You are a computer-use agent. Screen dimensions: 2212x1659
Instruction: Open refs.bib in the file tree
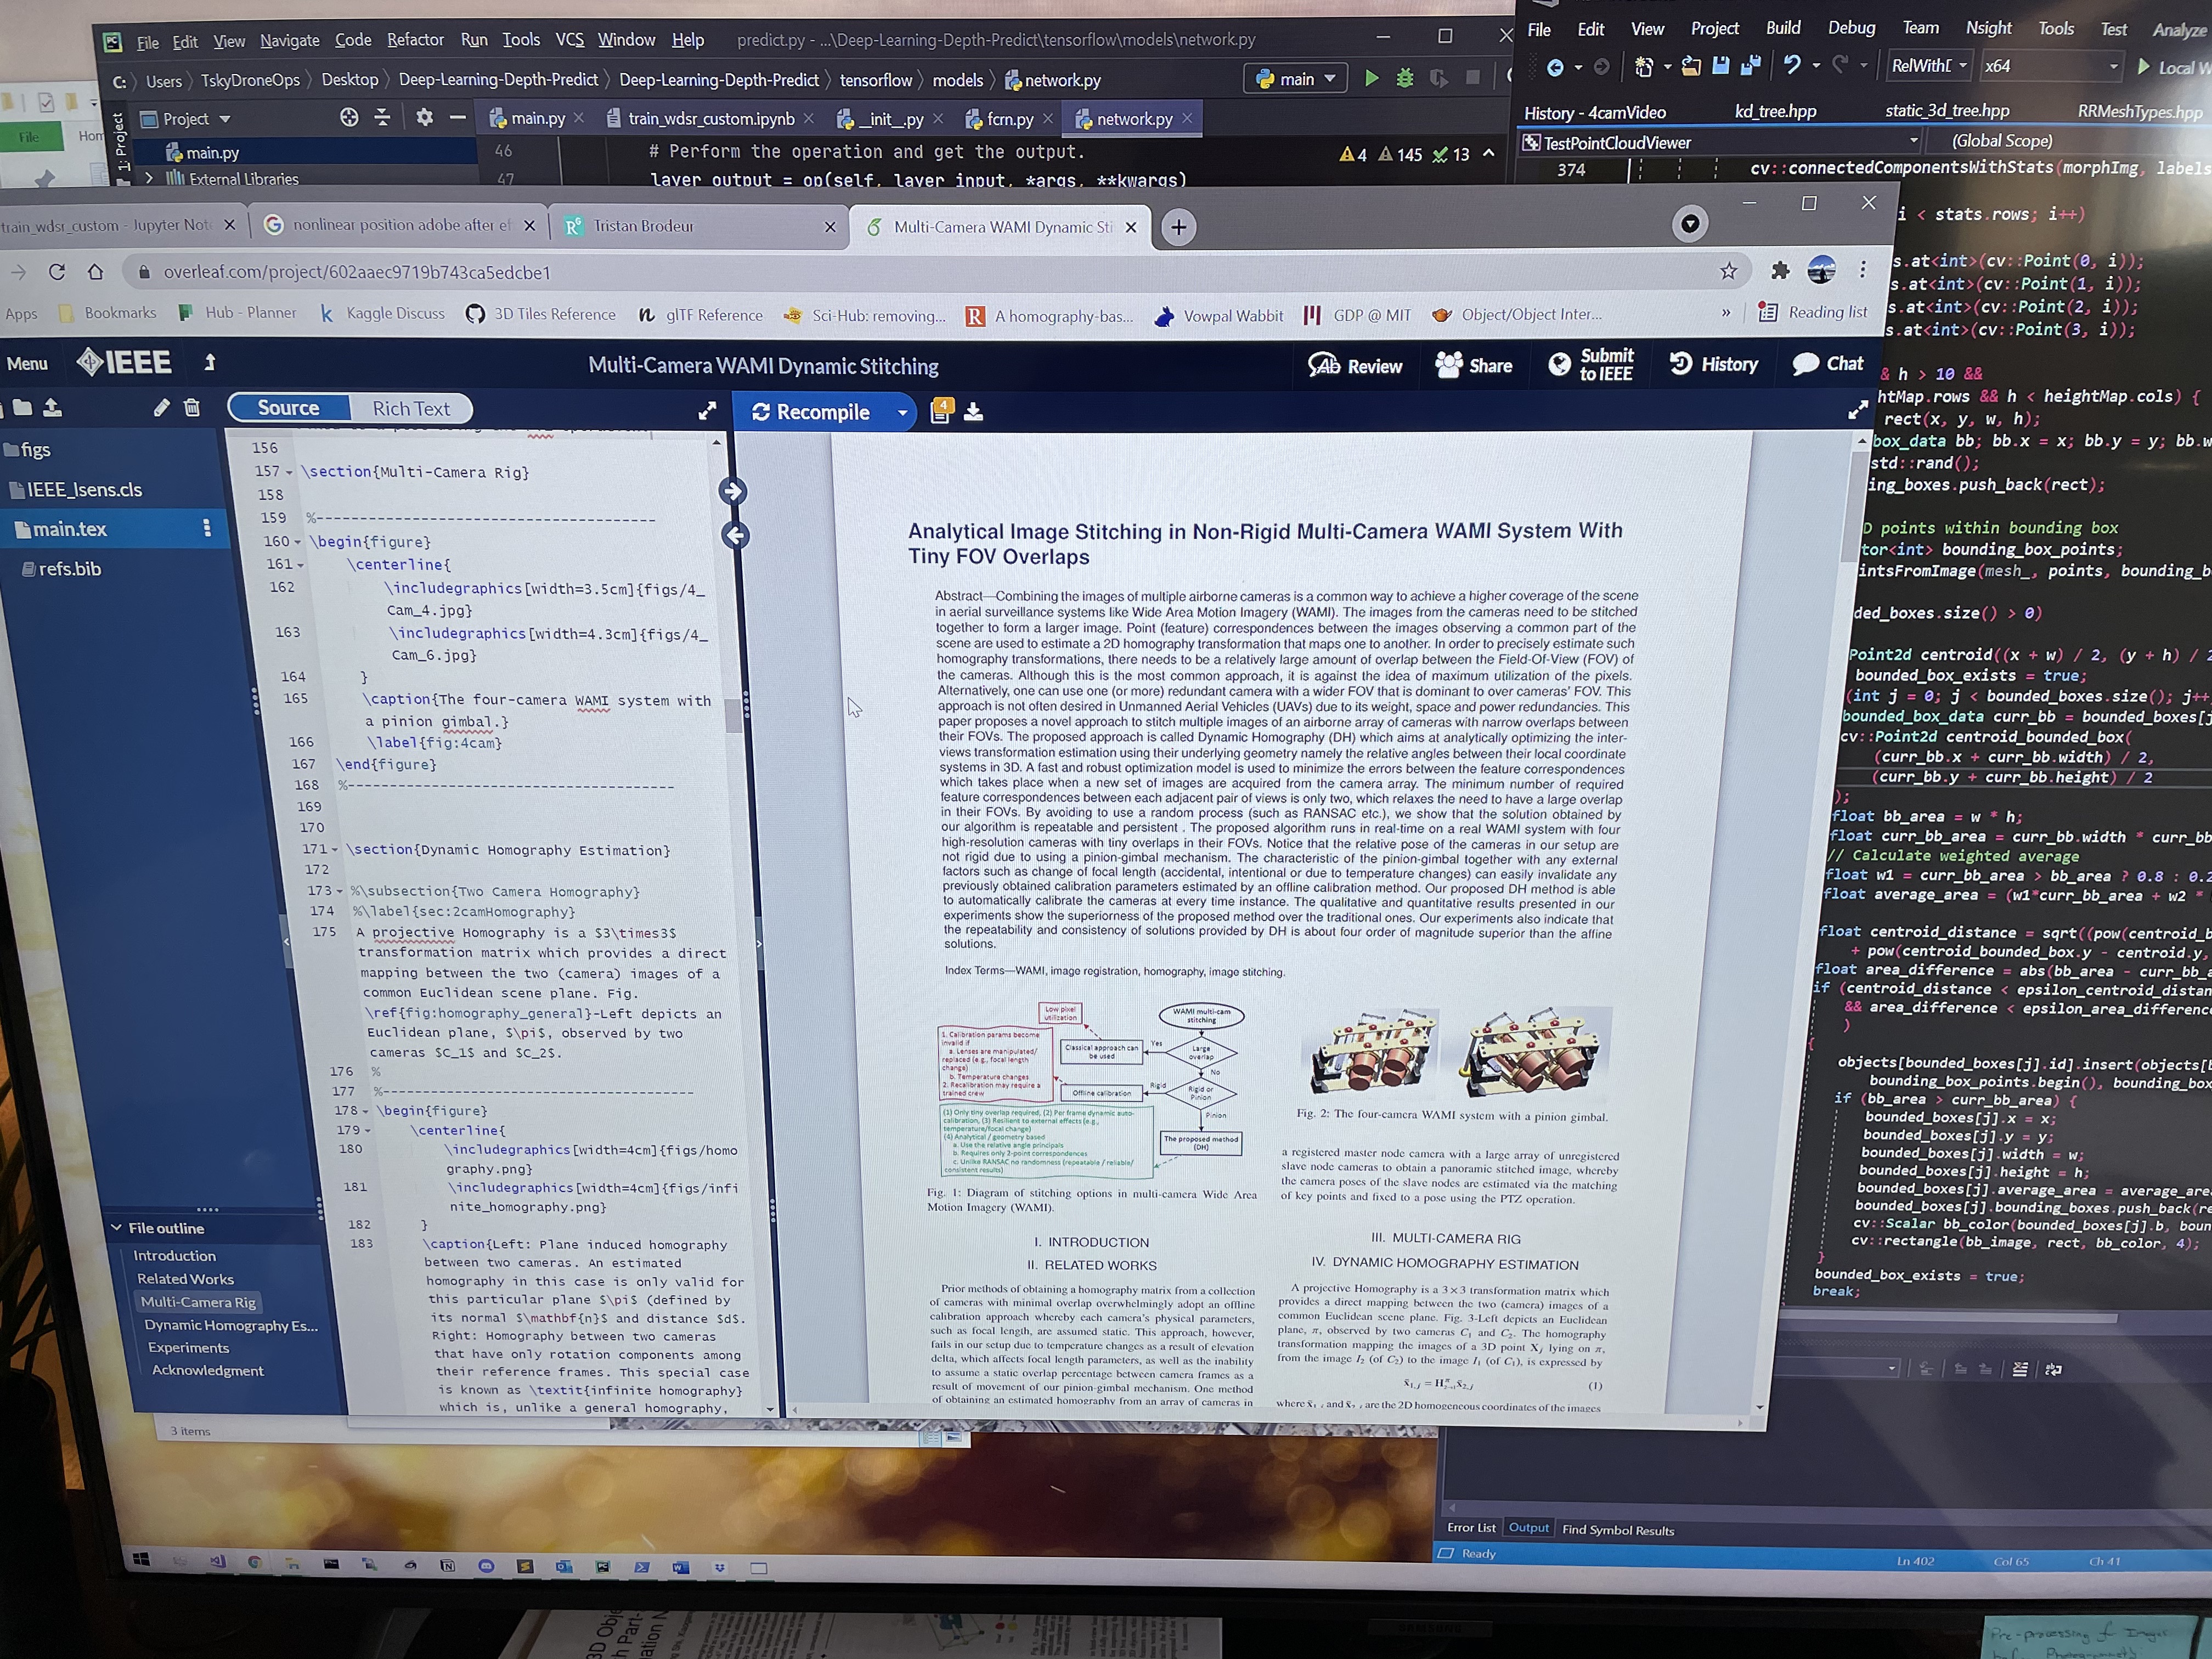point(69,569)
